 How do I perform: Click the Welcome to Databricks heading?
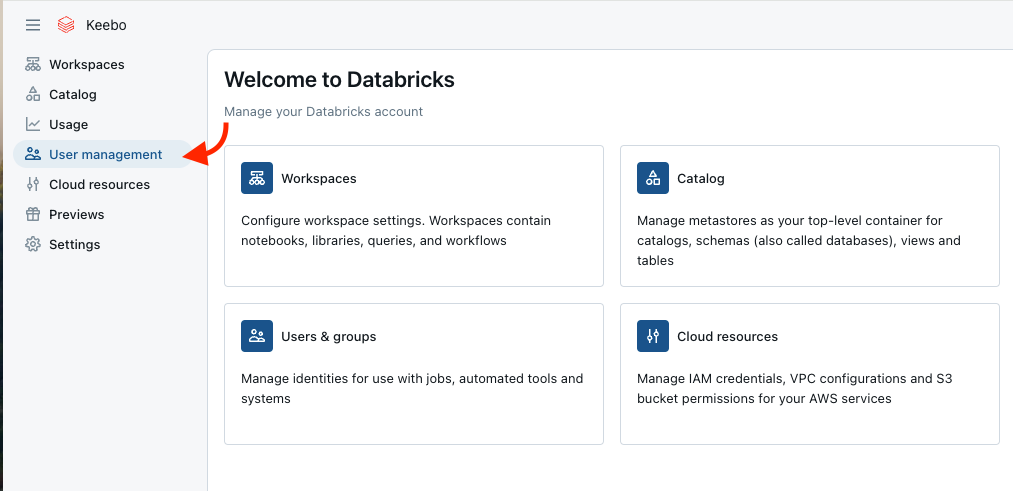click(339, 79)
